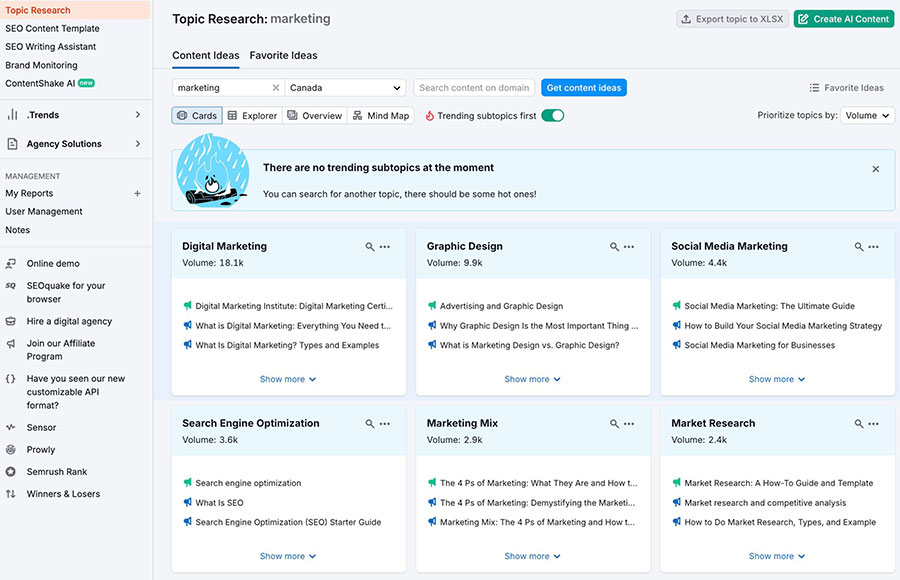Open SEO Writing Assistant in sidebar
This screenshot has height=580, width=900.
click(x=51, y=47)
